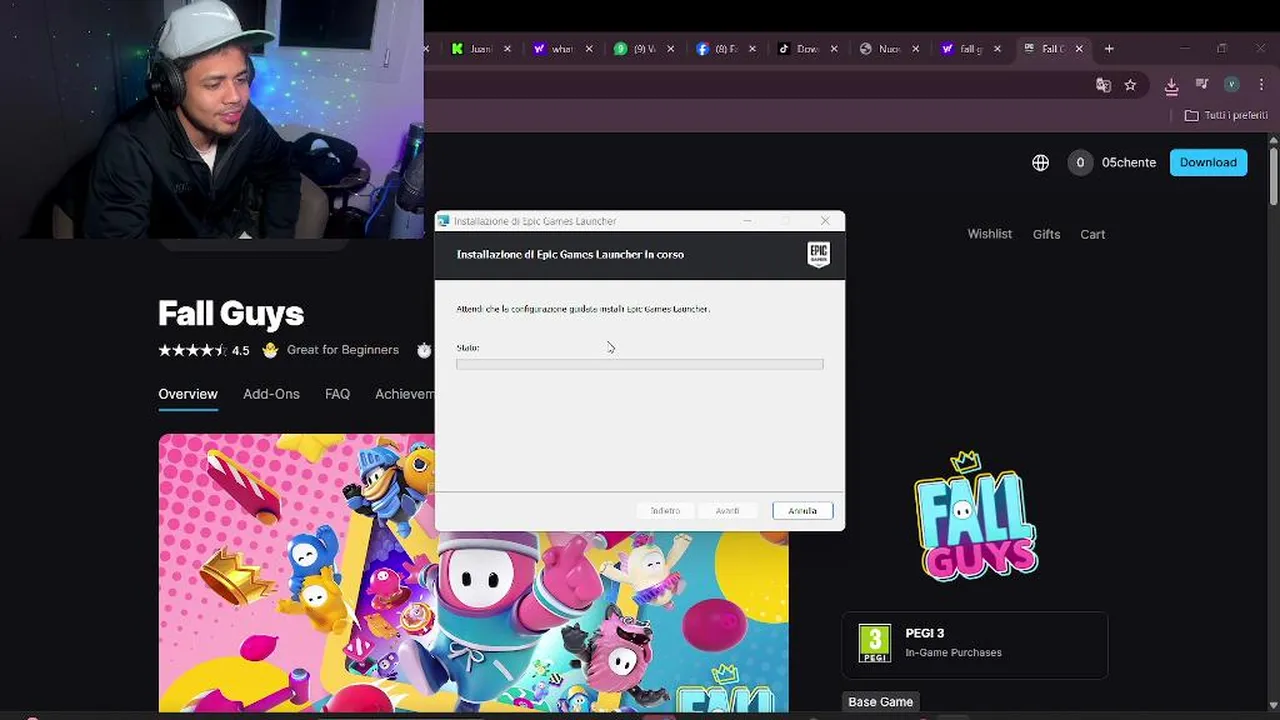Click Annulla in the installer dialog

coord(802,511)
